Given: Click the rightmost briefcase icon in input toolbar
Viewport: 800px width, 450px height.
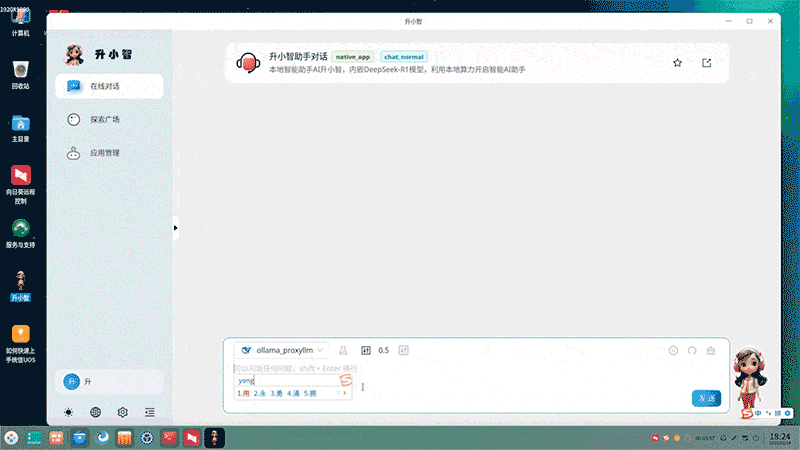Looking at the screenshot, I should coord(711,351).
